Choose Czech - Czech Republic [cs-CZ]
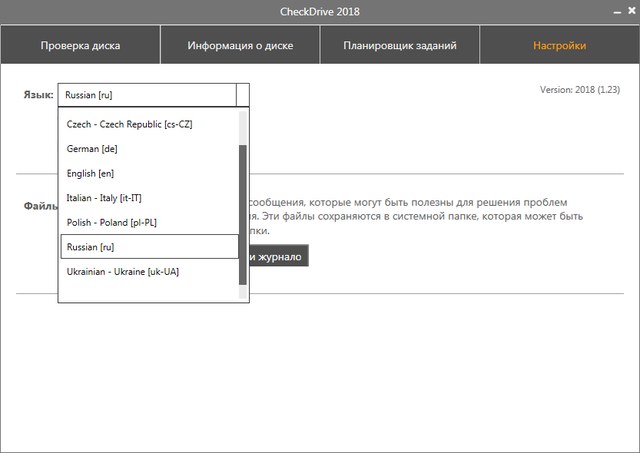Screen dimensions: 640x453 click(129, 124)
